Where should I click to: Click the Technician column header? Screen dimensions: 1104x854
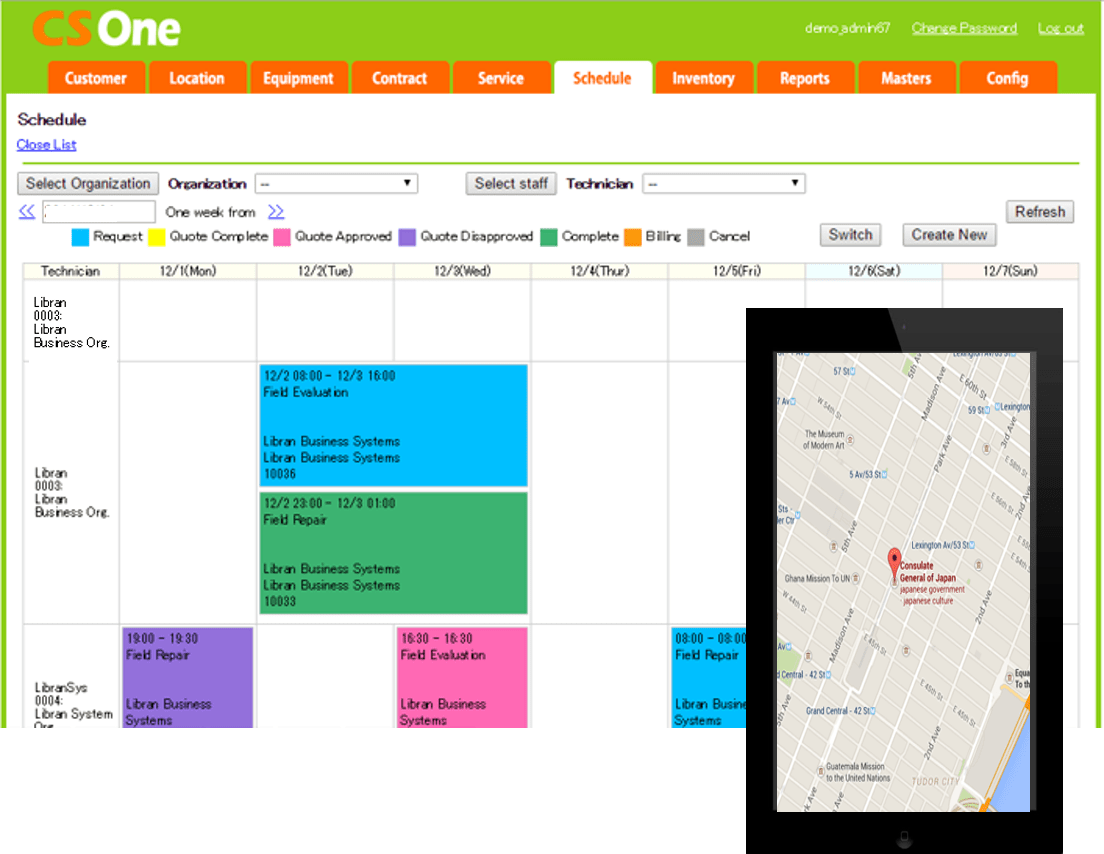[x=70, y=271]
